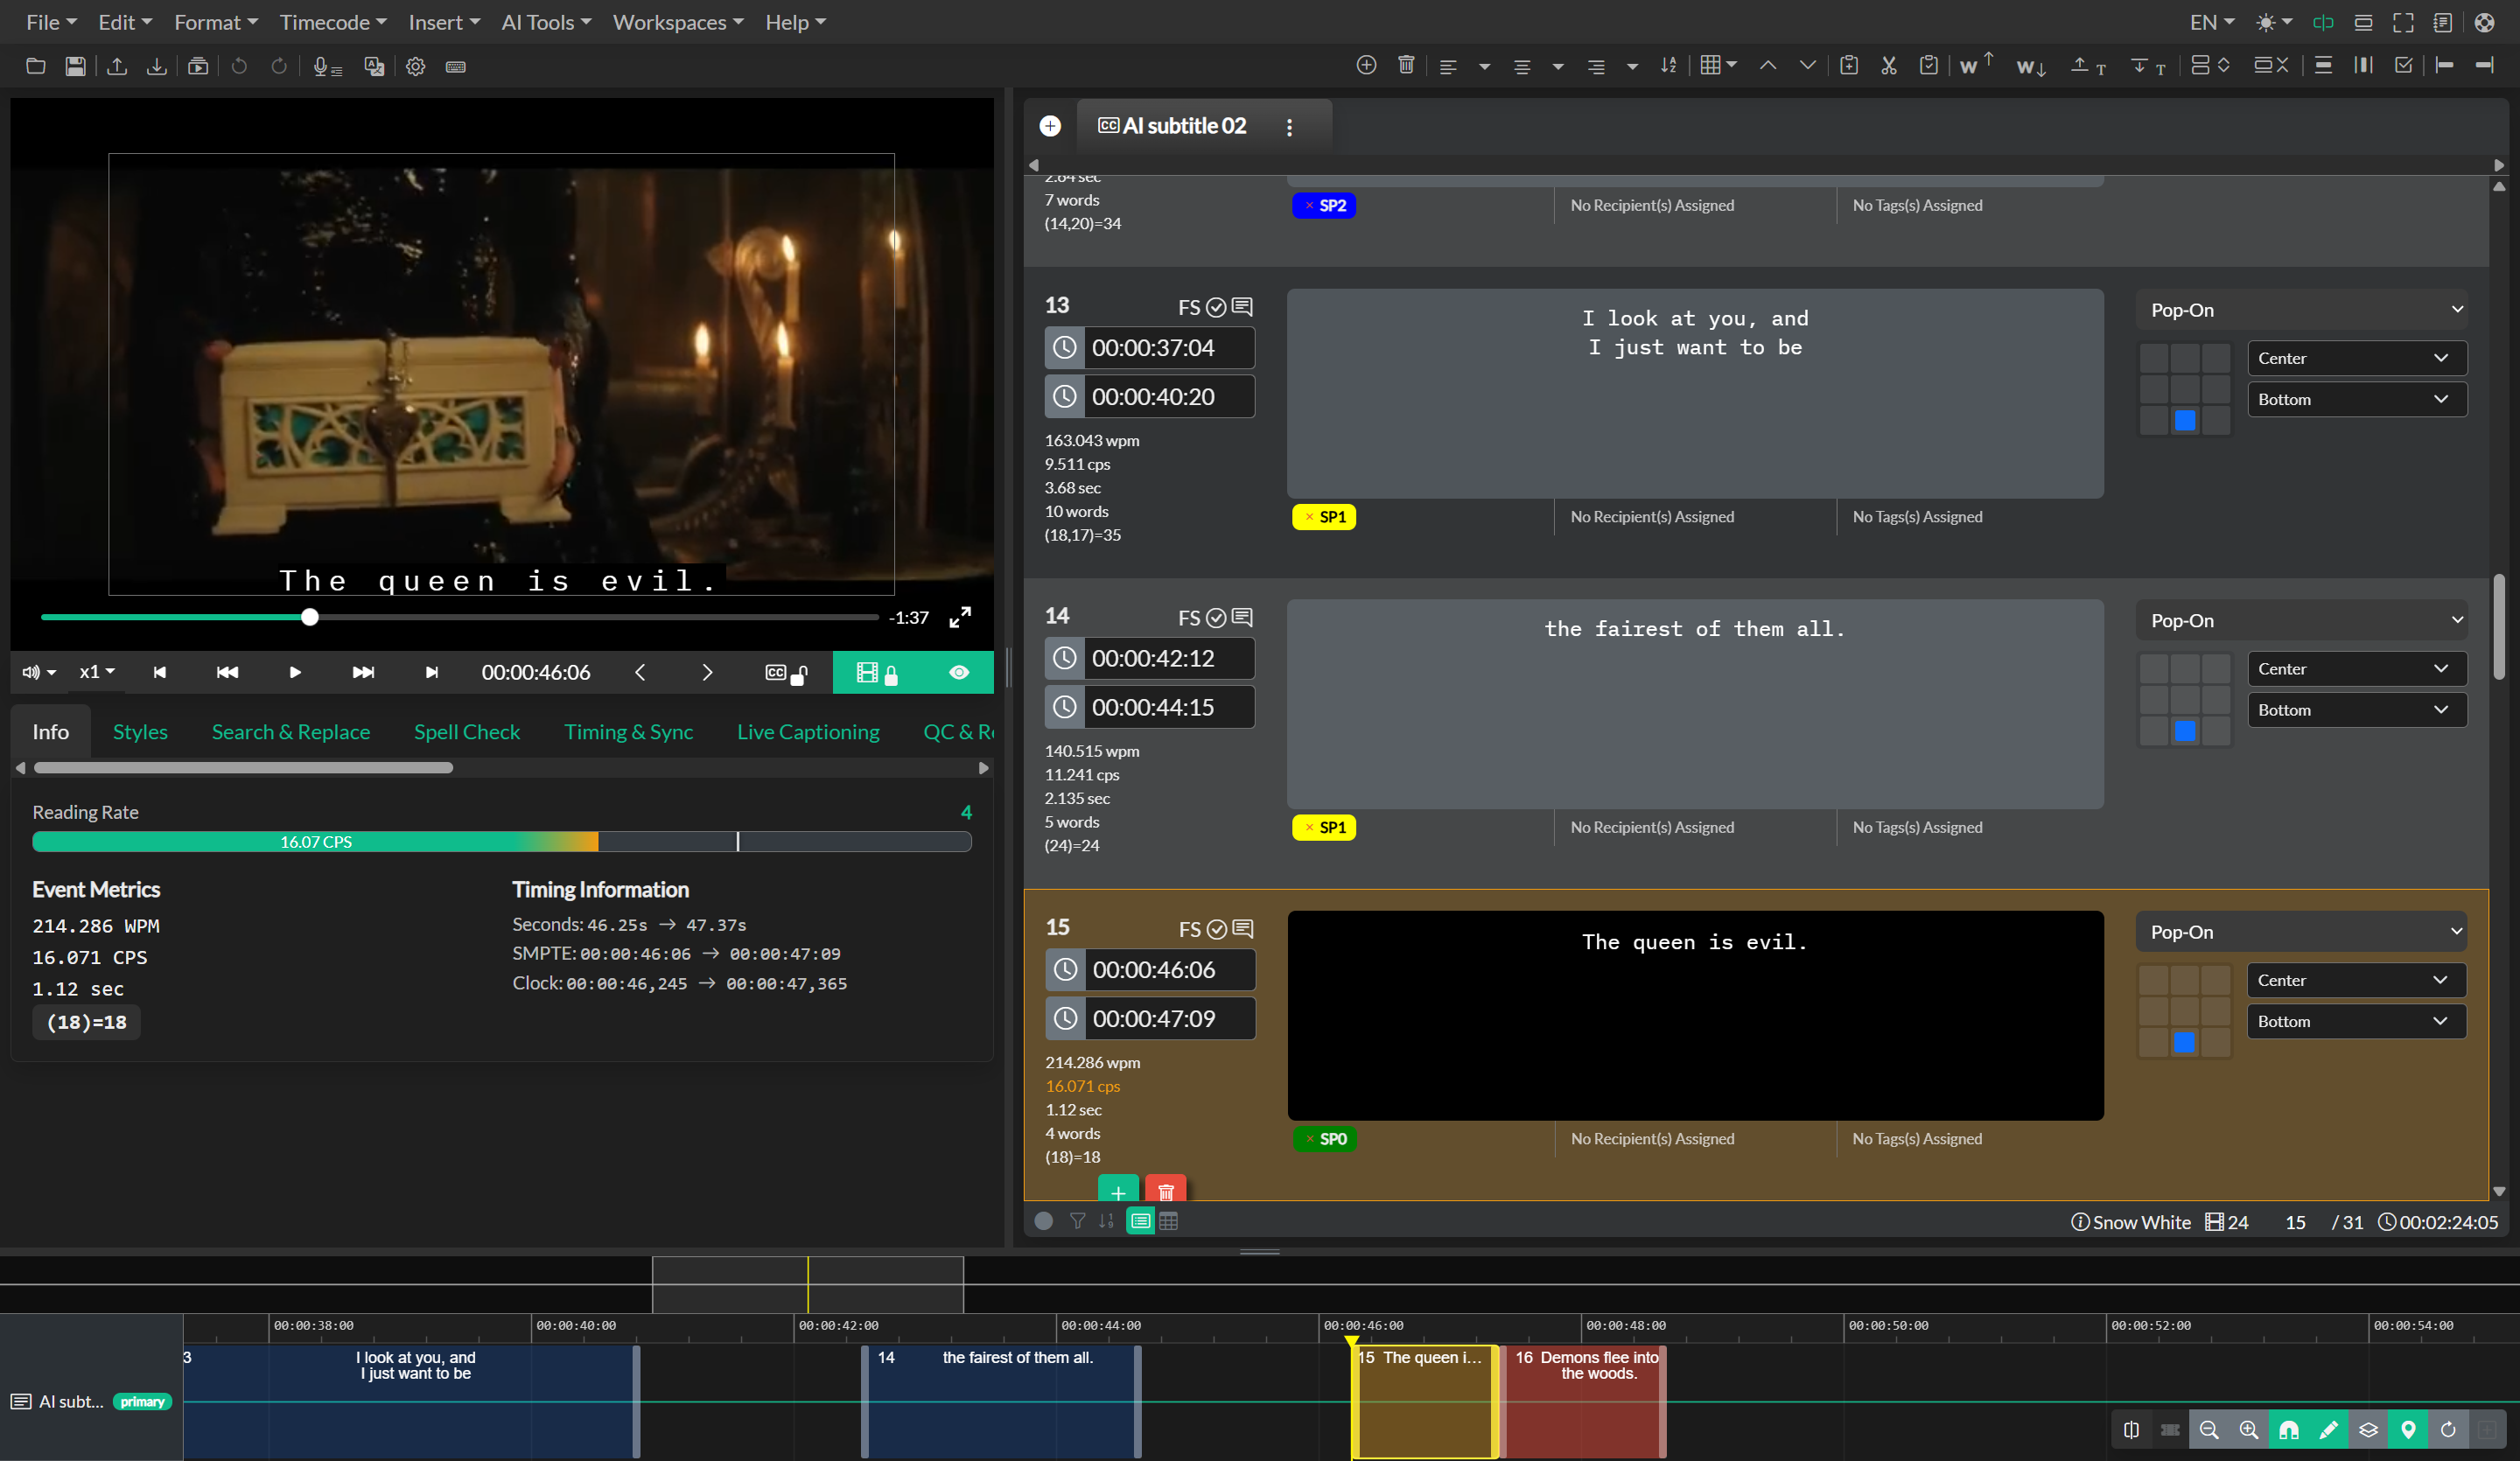Click the timeline marker pin icon
Viewport: 2520px width, 1461px height.
click(2408, 1429)
